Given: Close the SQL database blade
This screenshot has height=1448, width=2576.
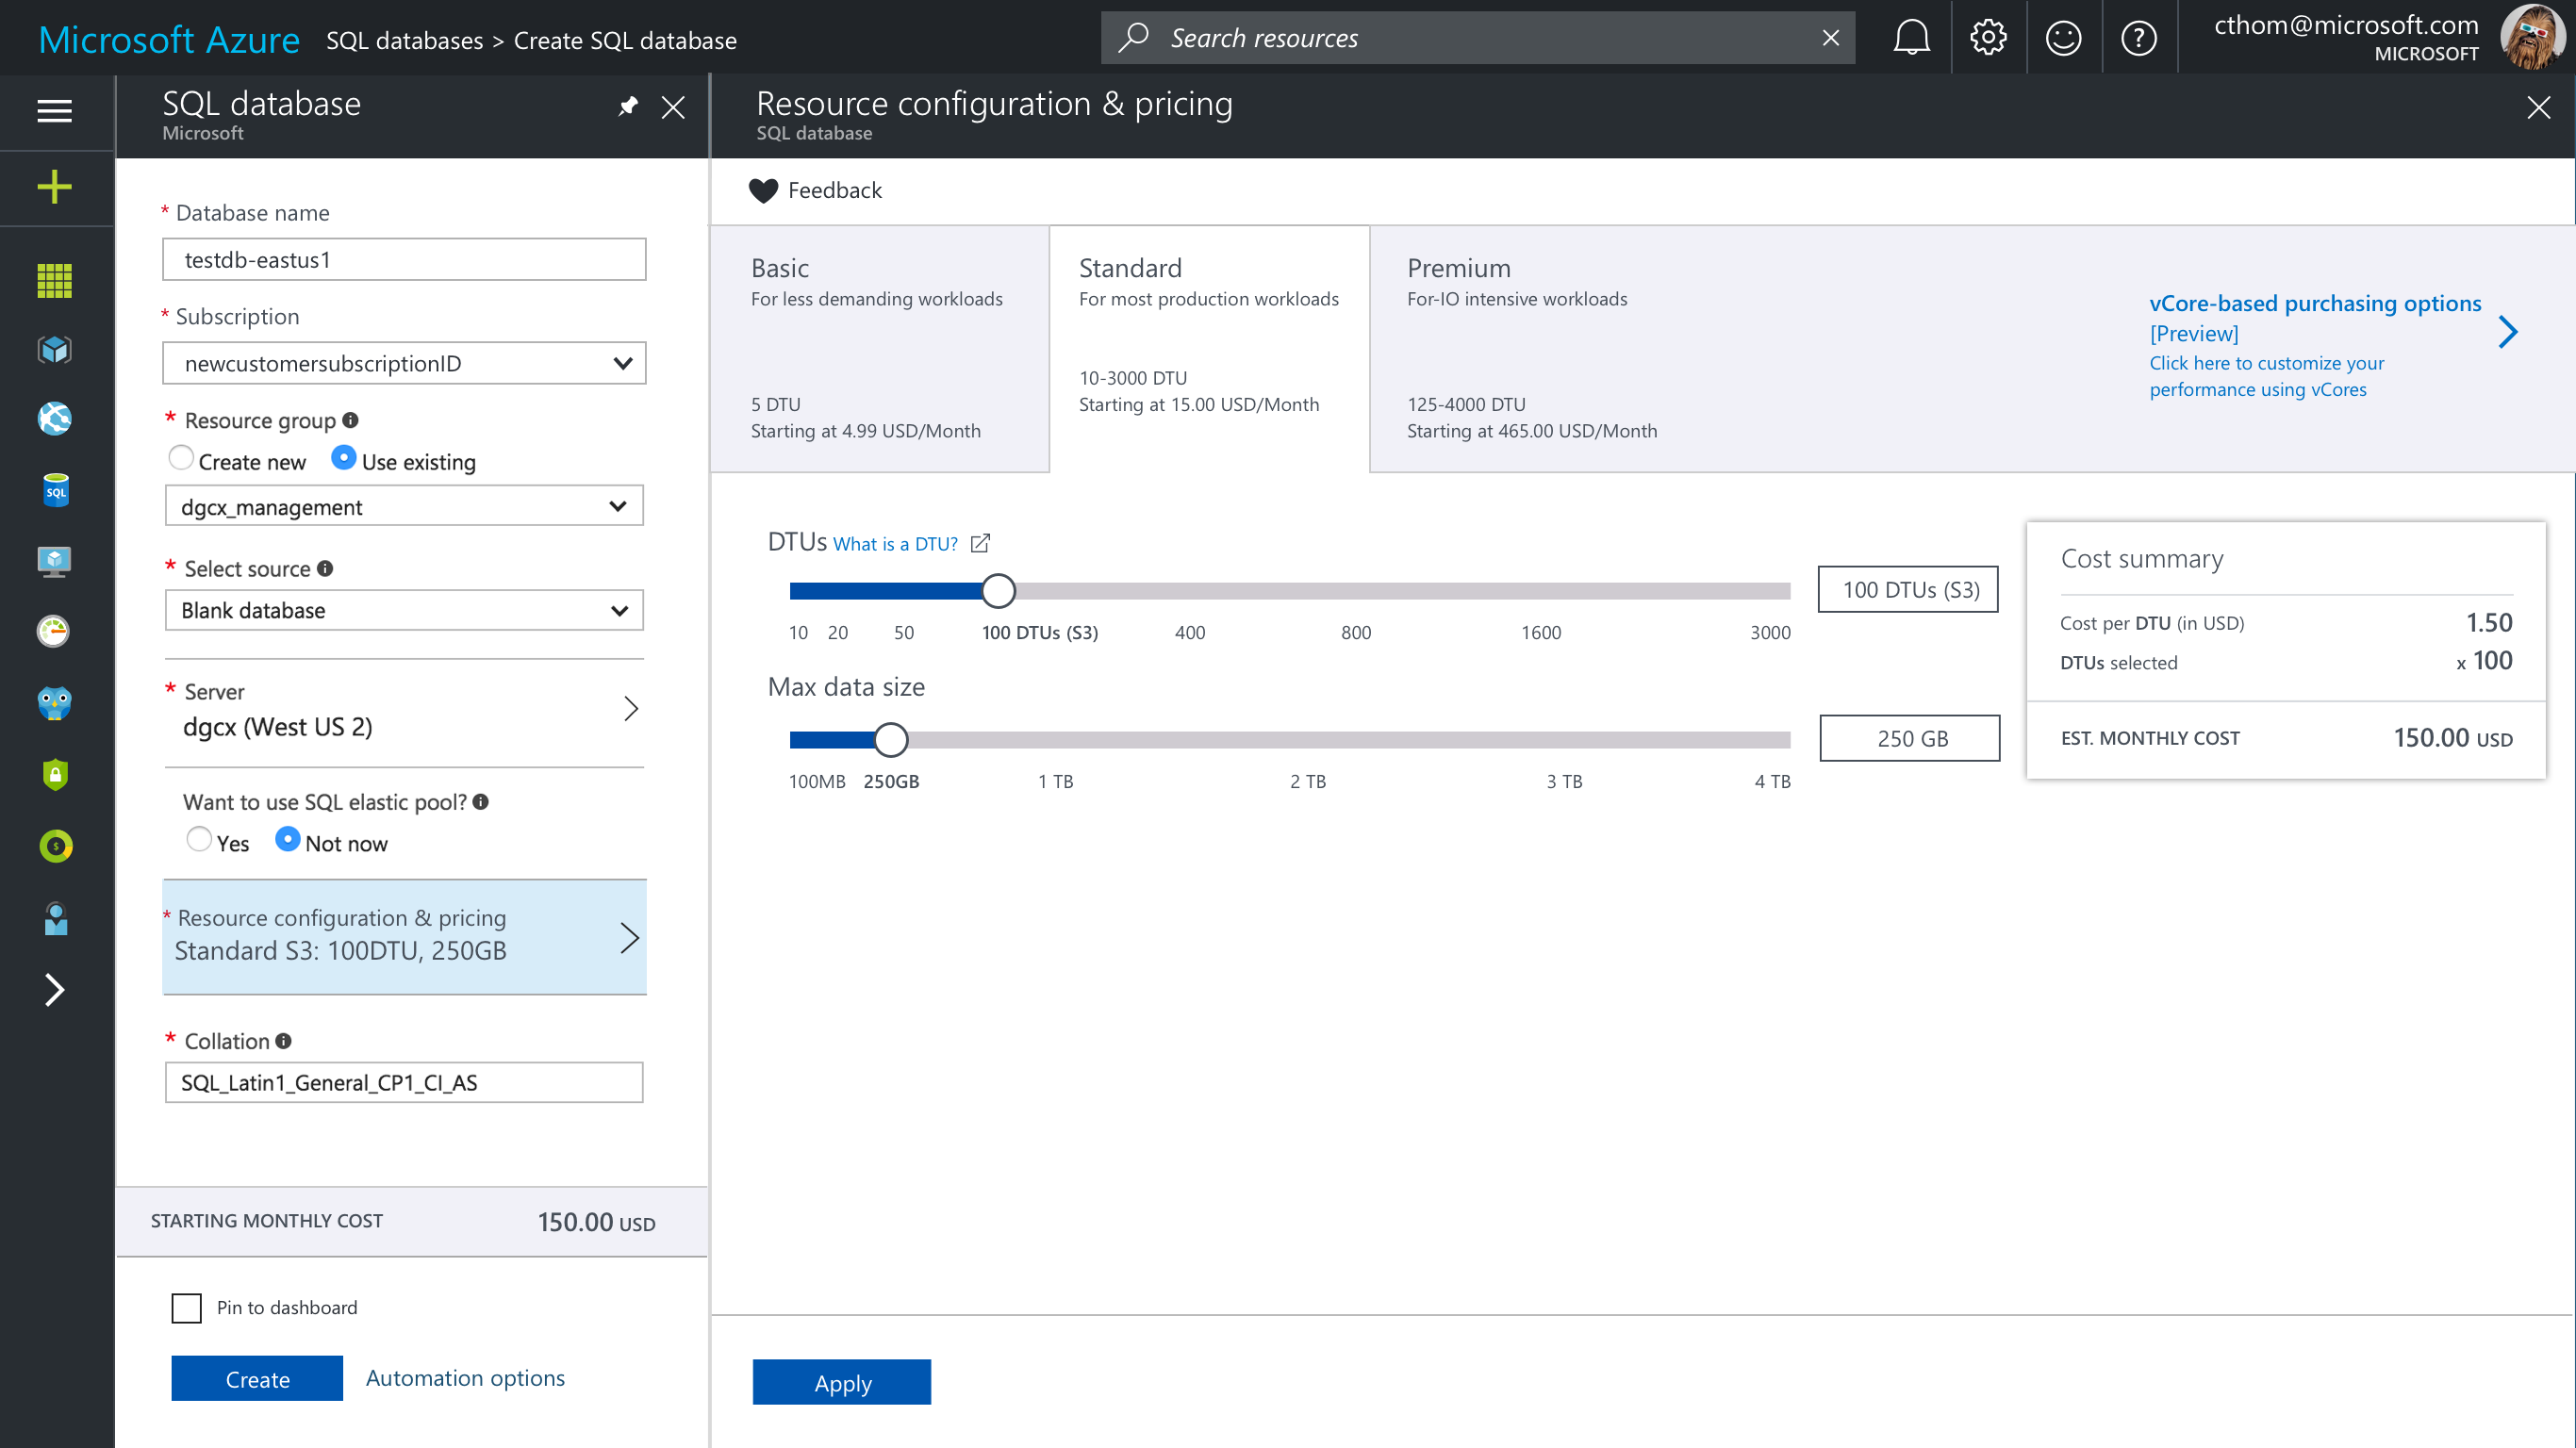Looking at the screenshot, I should coord(673,107).
